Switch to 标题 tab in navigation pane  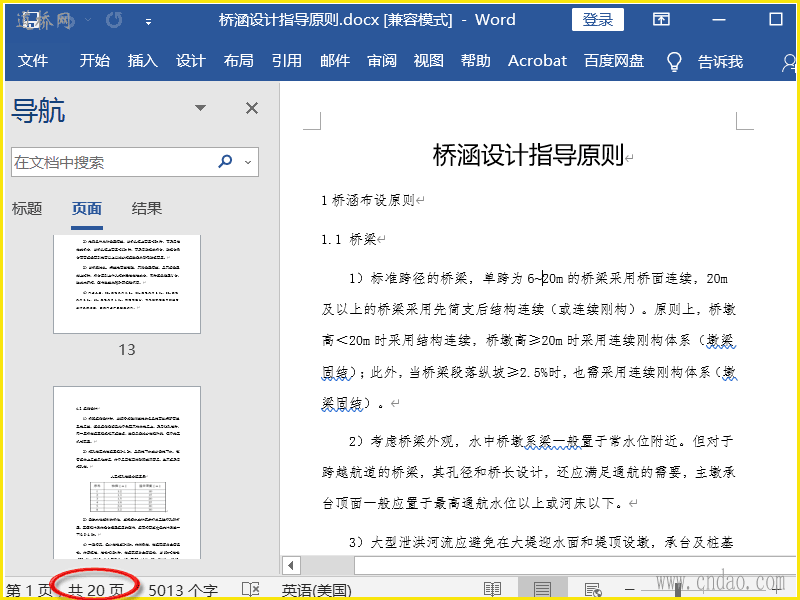point(27,209)
